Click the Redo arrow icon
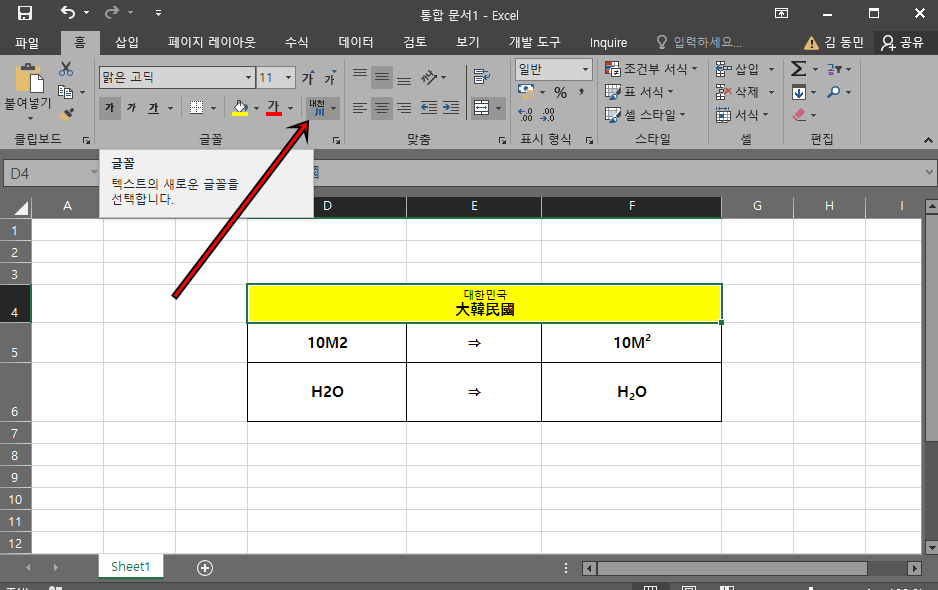Viewport: 938px width, 590px height. click(112, 13)
